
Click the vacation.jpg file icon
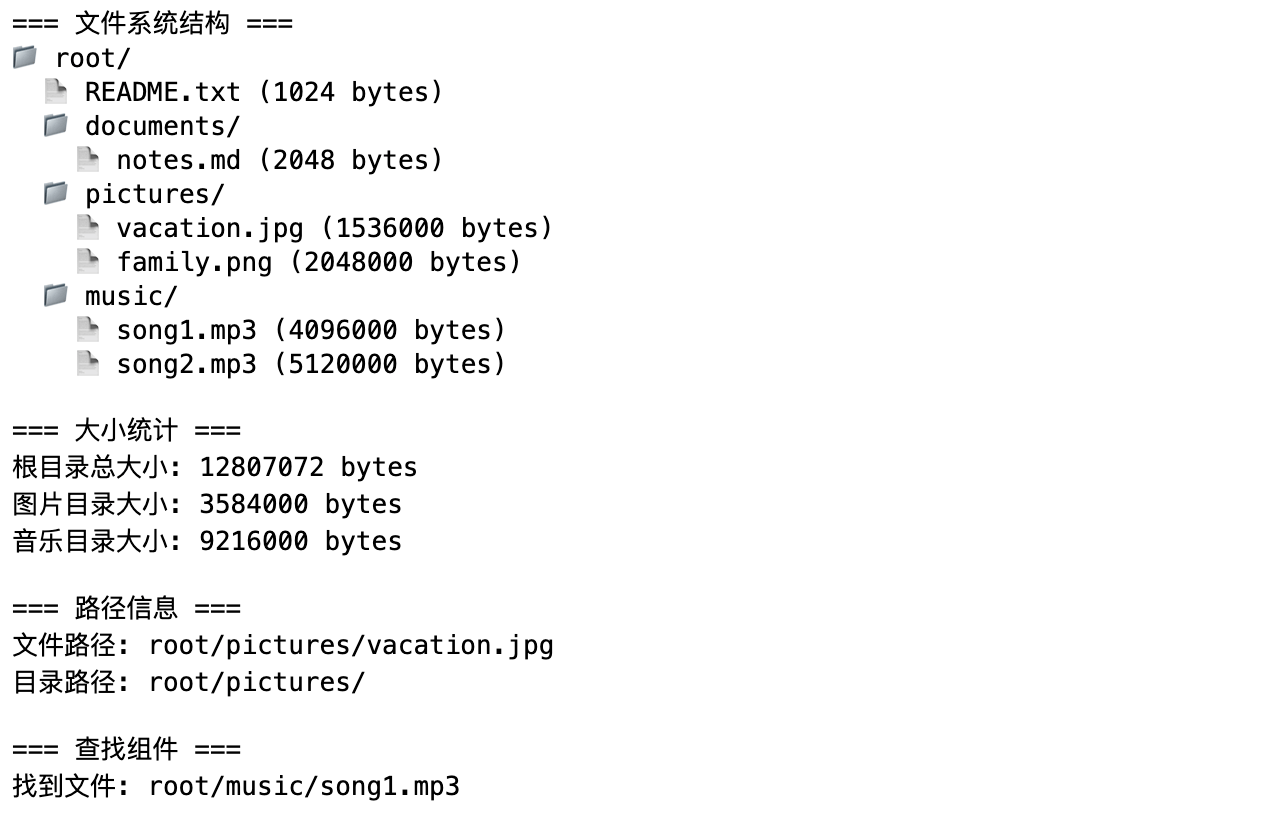(88, 227)
